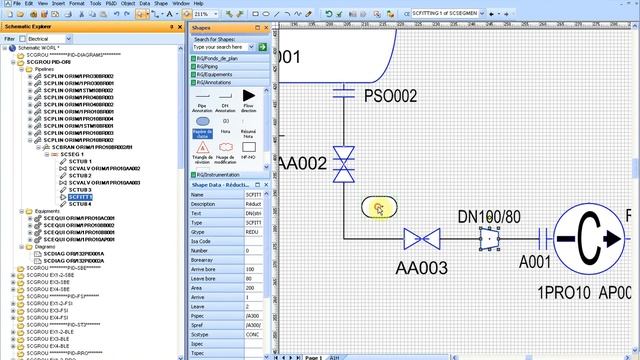Open the SCFITTING current element dropdown
The height and width of the screenshot is (360, 640).
(482, 13)
